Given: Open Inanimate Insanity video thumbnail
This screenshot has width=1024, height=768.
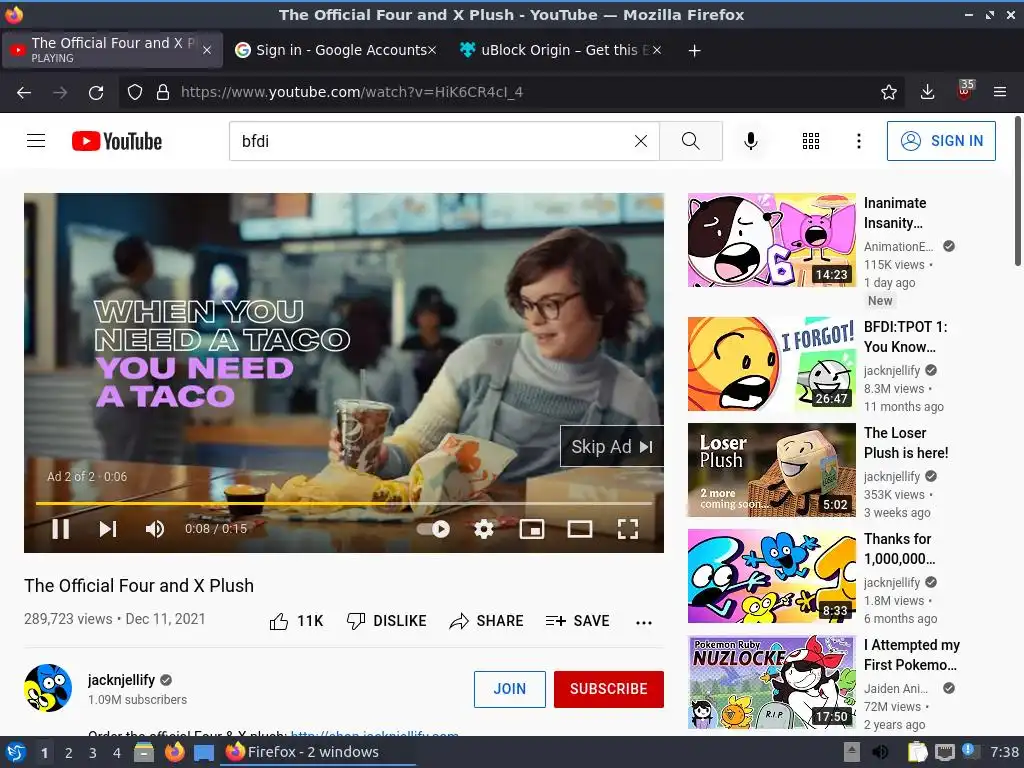Looking at the screenshot, I should pos(772,240).
